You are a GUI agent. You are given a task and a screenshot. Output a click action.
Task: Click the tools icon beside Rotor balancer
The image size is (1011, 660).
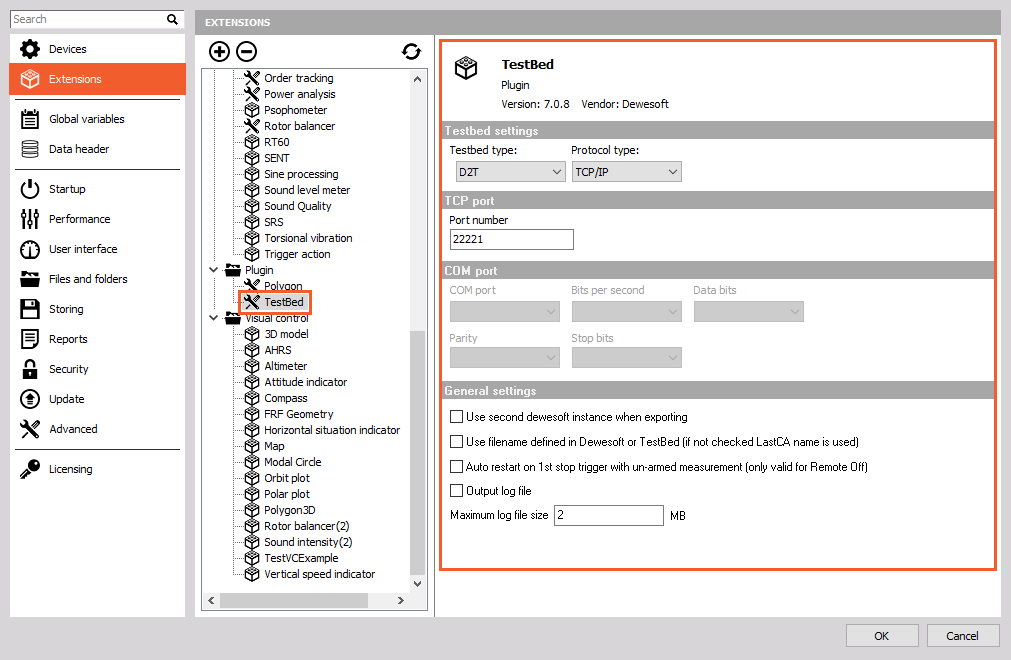(x=252, y=126)
